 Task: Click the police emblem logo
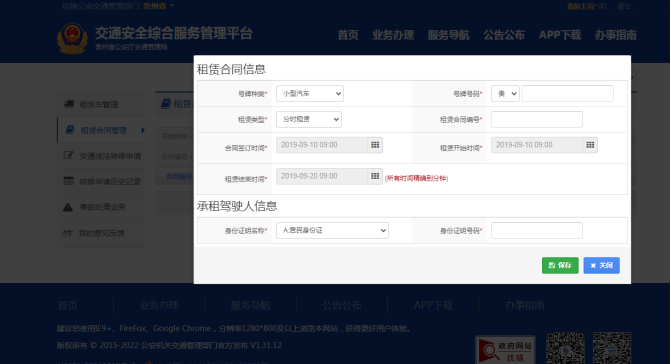(x=72, y=38)
